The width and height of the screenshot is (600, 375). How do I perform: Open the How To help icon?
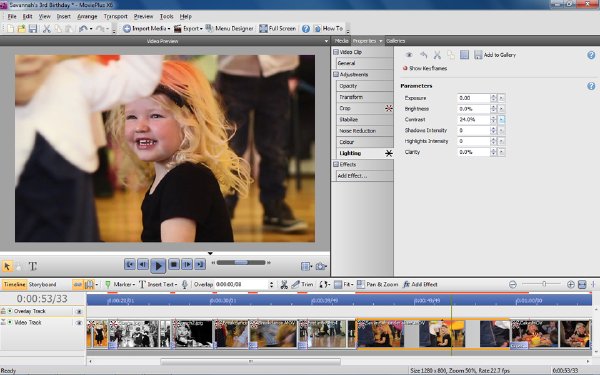317,29
